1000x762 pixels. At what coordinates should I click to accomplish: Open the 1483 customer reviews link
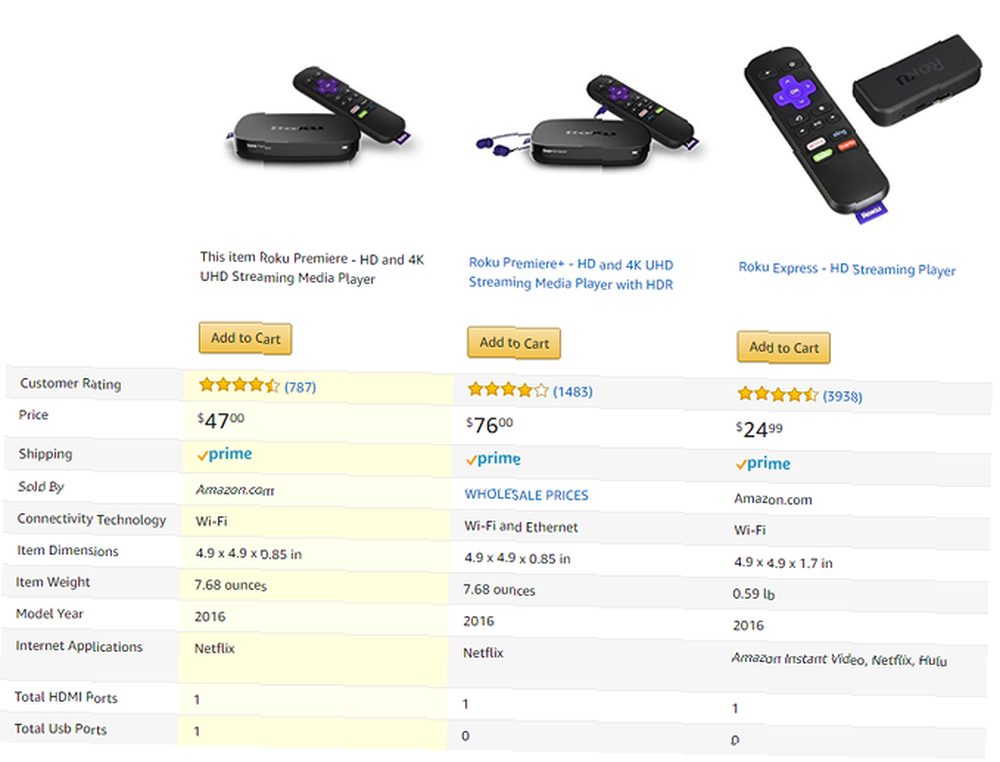point(573,392)
